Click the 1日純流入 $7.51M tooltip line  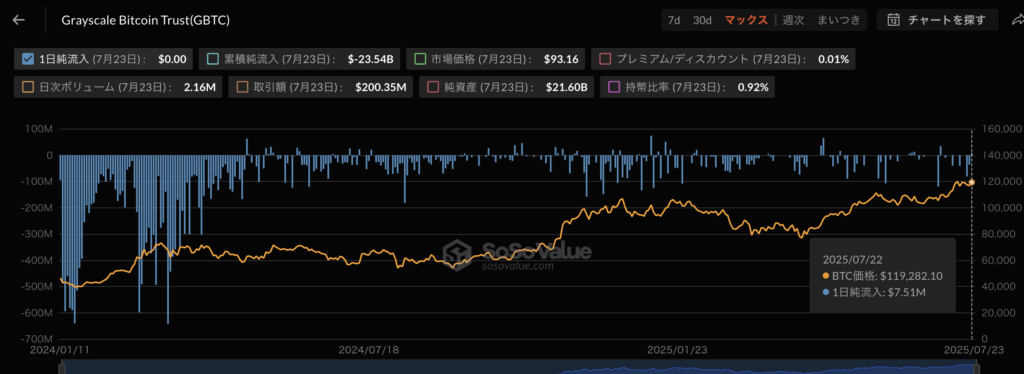[874, 292]
